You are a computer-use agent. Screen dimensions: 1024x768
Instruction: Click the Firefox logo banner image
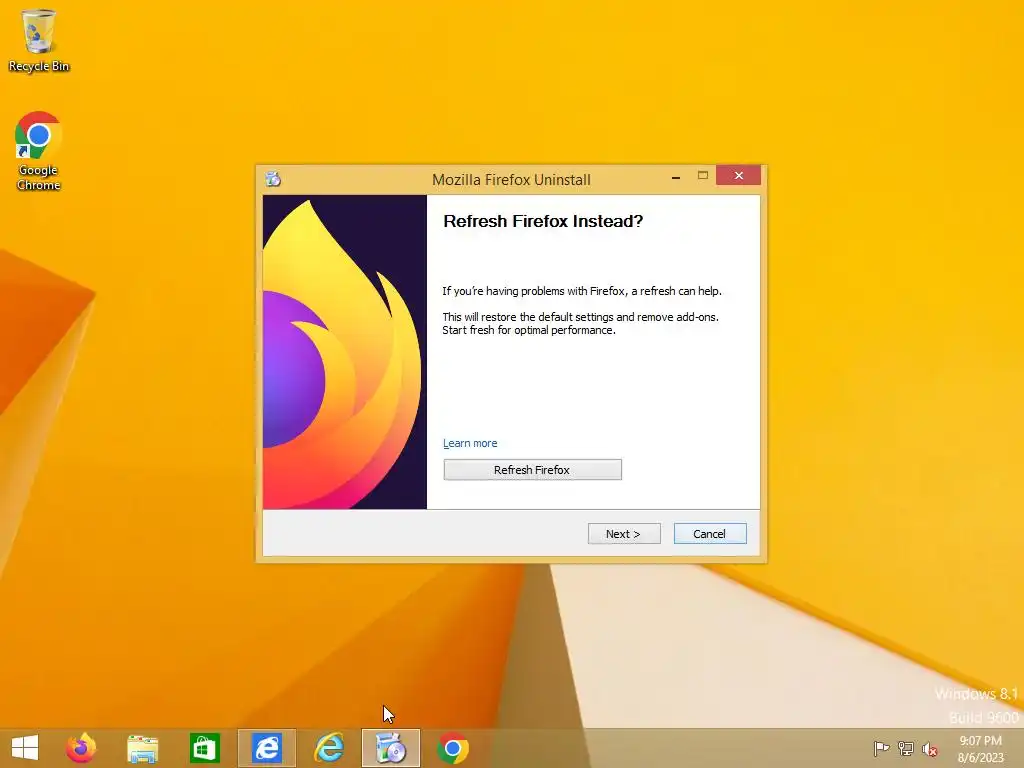345,352
